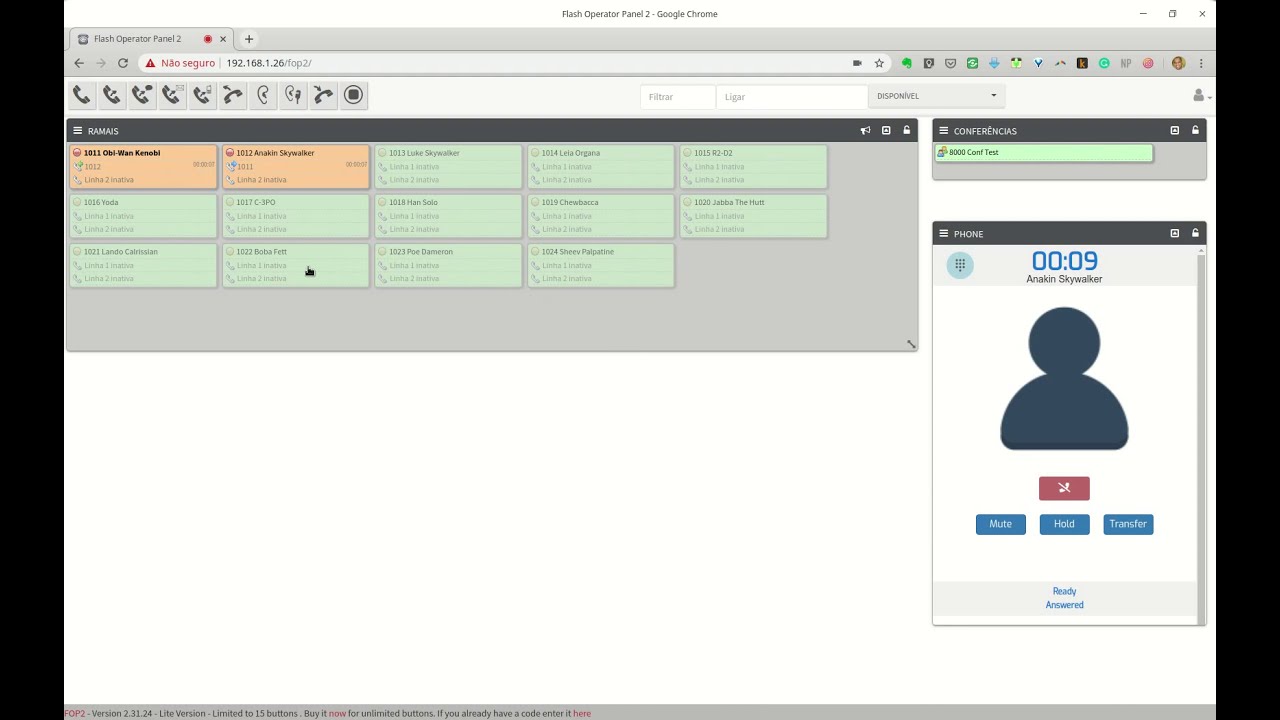Image resolution: width=1280 pixels, height=720 pixels.
Task: Open the dialpad keypad in Phone panel
Action: 960,265
